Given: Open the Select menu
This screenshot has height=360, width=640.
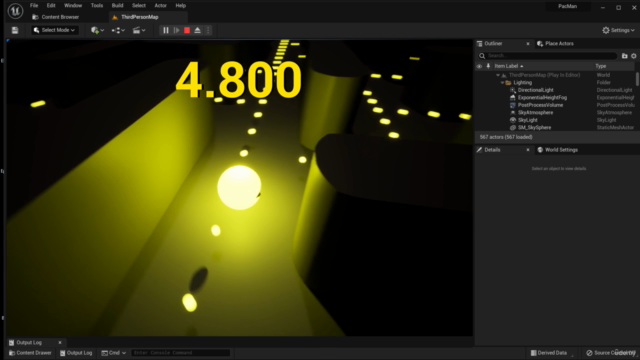Looking at the screenshot, I should point(139,6).
